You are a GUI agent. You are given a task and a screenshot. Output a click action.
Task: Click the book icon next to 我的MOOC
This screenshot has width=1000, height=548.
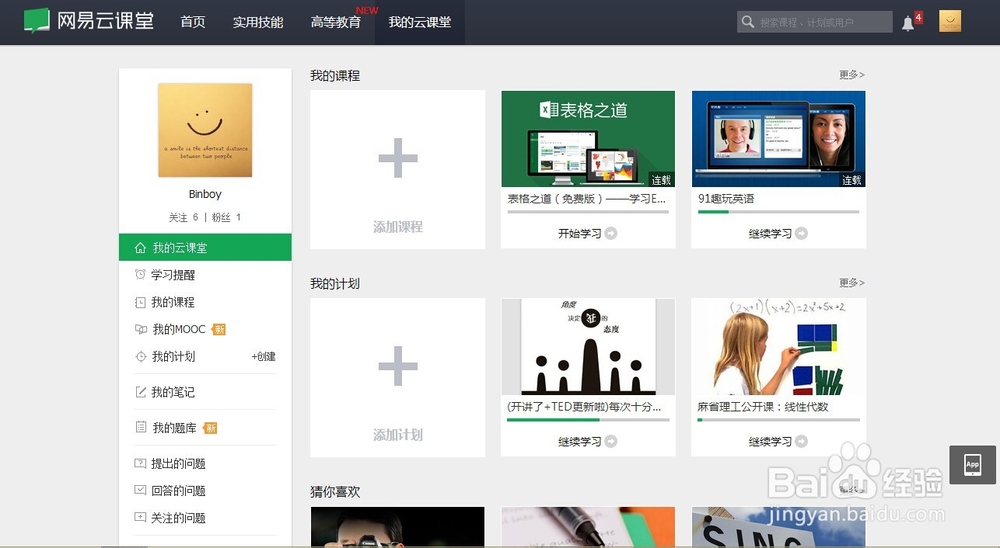pyautogui.click(x=141, y=329)
